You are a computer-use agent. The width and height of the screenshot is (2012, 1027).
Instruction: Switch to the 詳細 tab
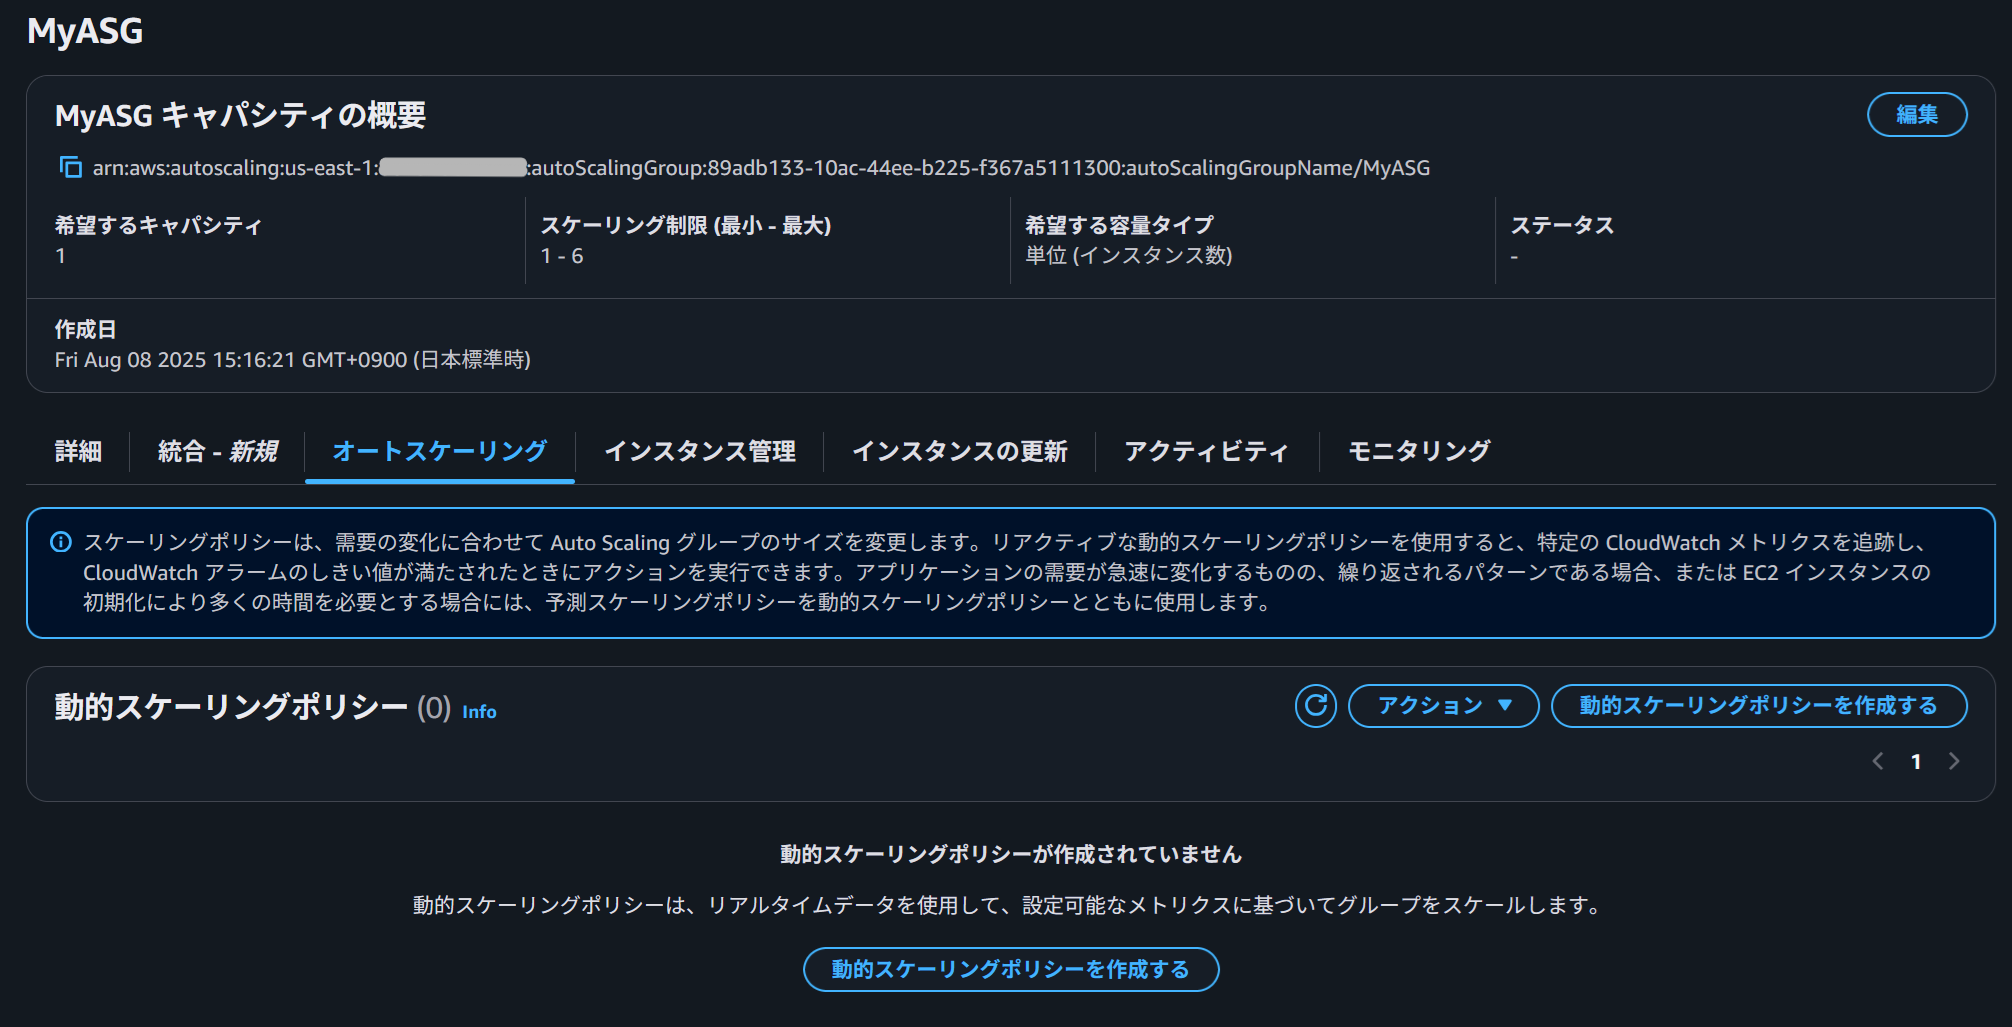point(78,451)
